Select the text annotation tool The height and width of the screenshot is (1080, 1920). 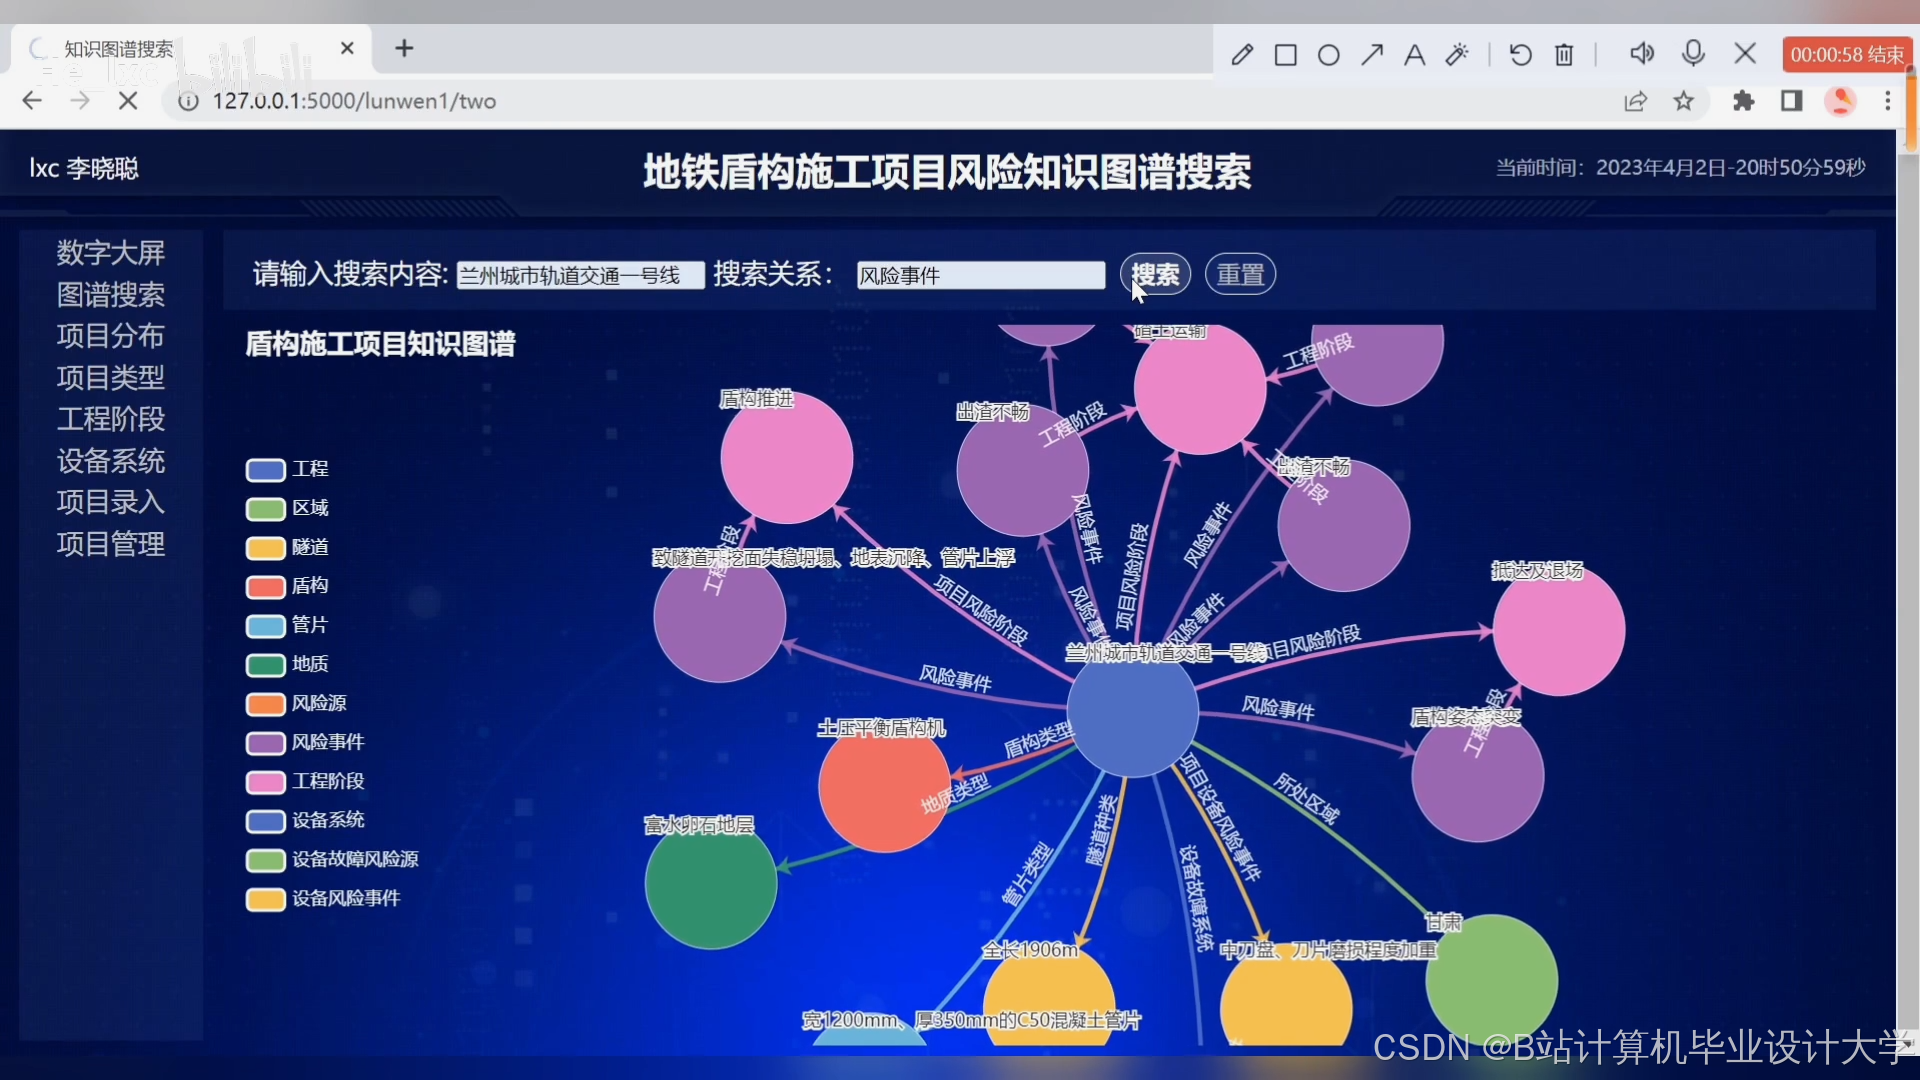(1414, 55)
